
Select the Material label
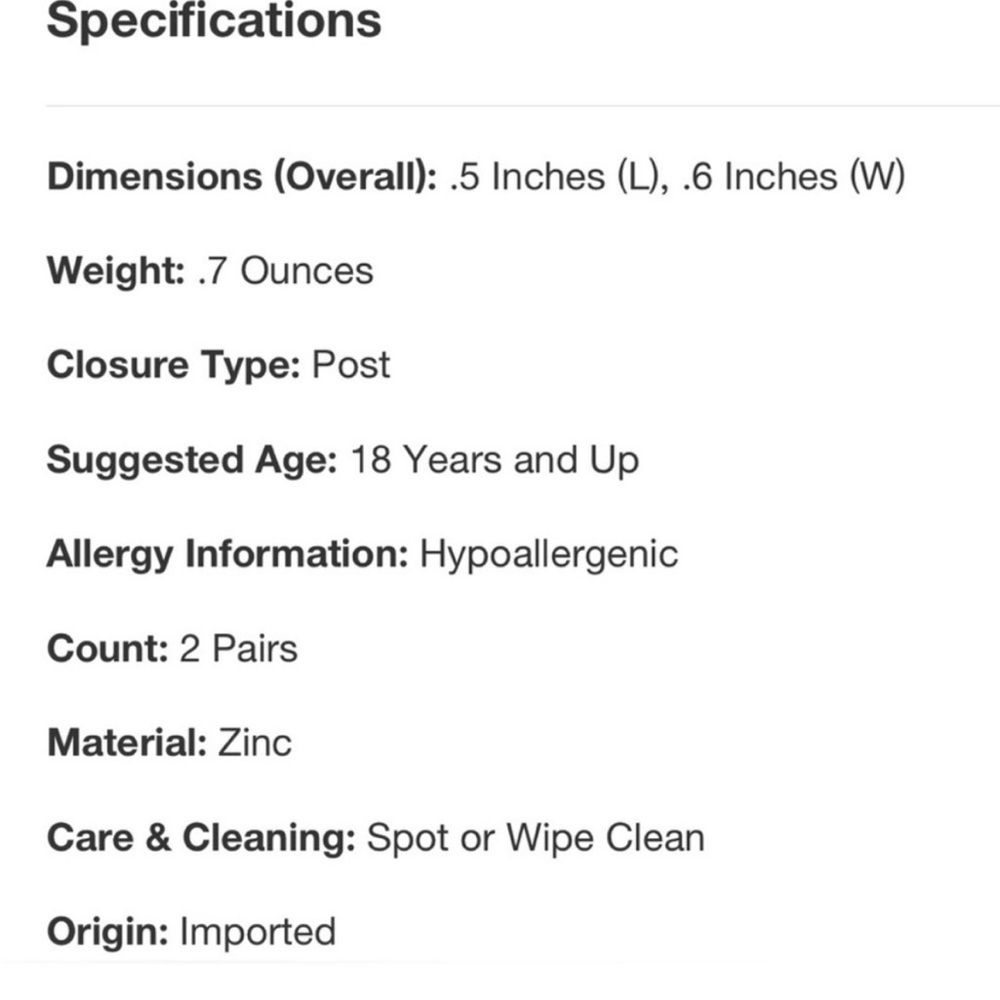(127, 743)
